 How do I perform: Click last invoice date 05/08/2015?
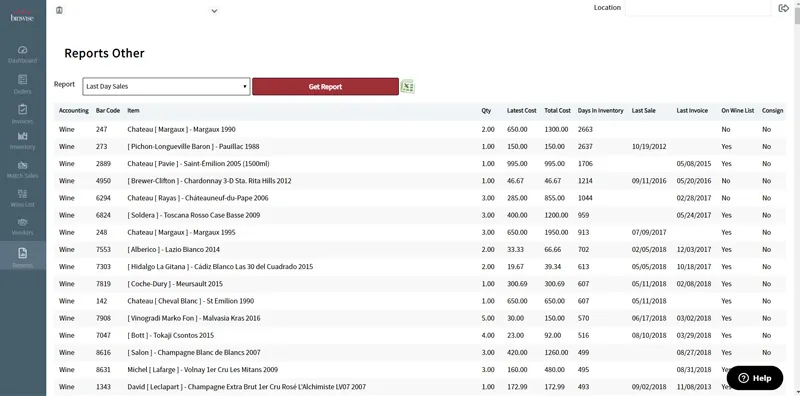[694, 164]
